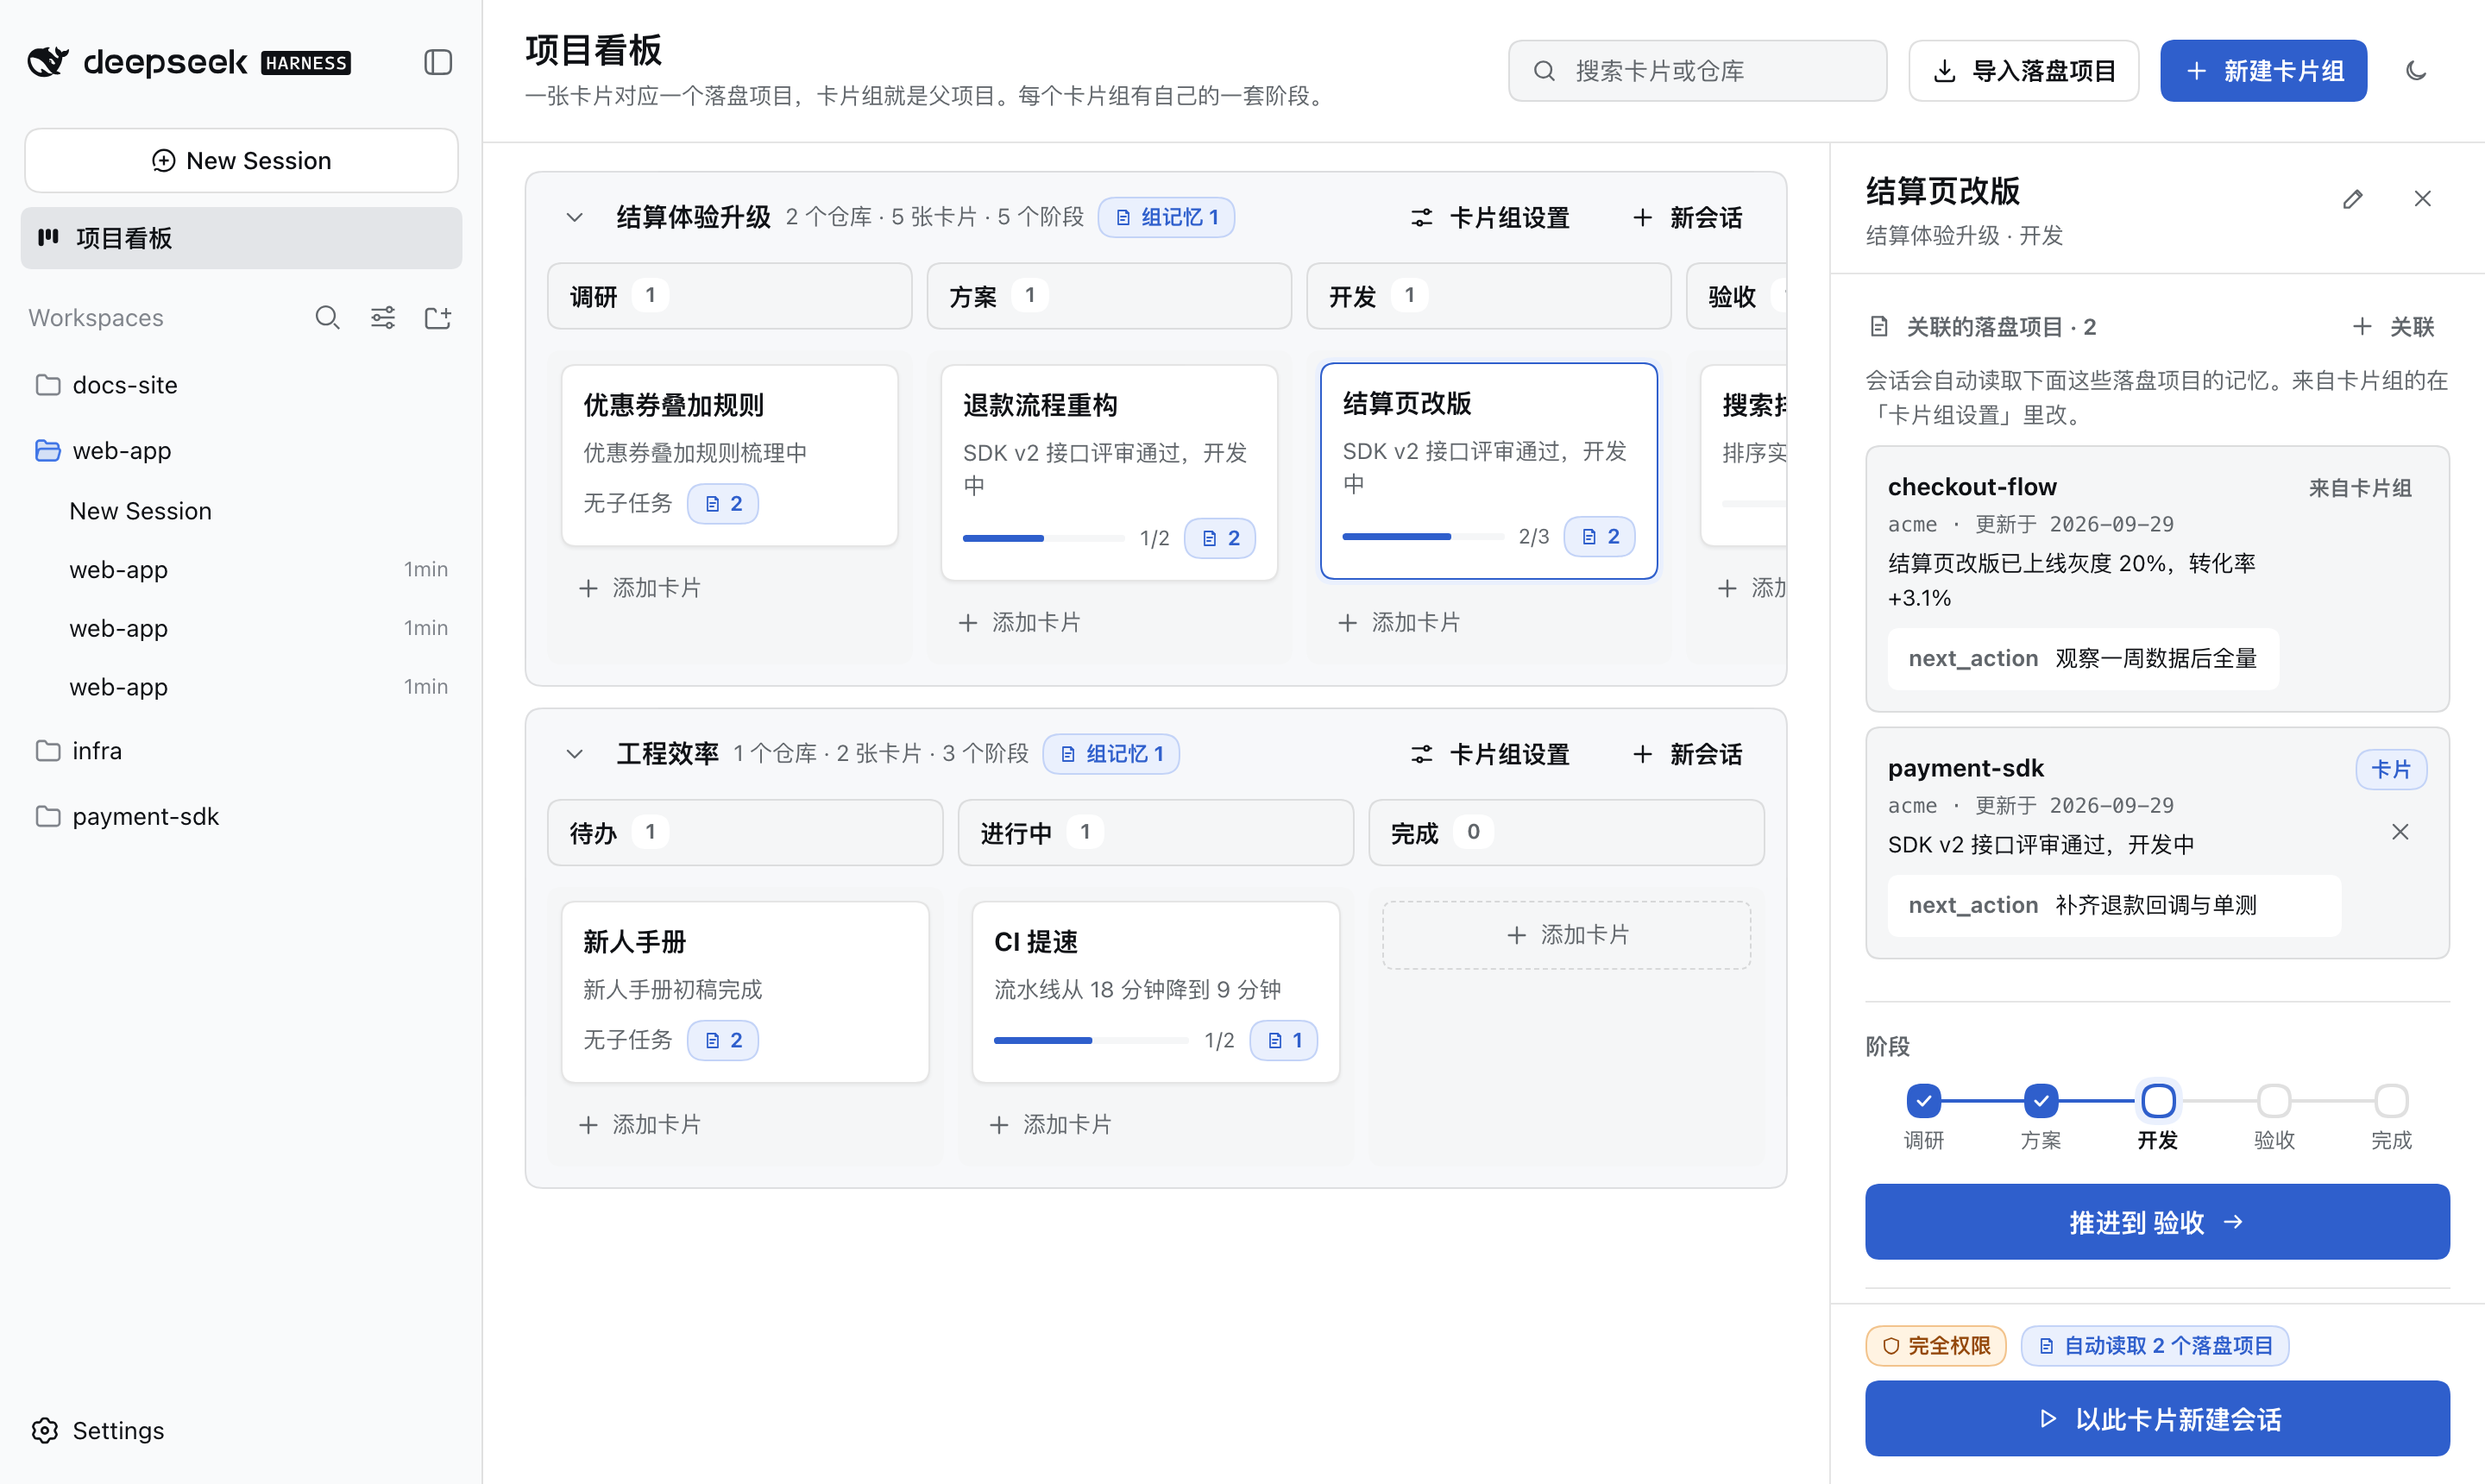Start 新会话 in 工程效率 group

click(x=1688, y=754)
